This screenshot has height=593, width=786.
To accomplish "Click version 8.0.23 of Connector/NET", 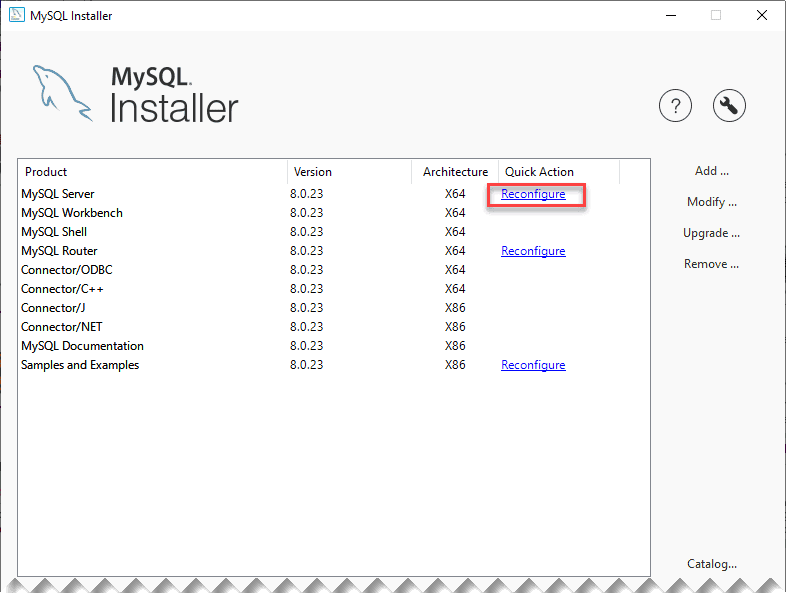I will pos(306,327).
